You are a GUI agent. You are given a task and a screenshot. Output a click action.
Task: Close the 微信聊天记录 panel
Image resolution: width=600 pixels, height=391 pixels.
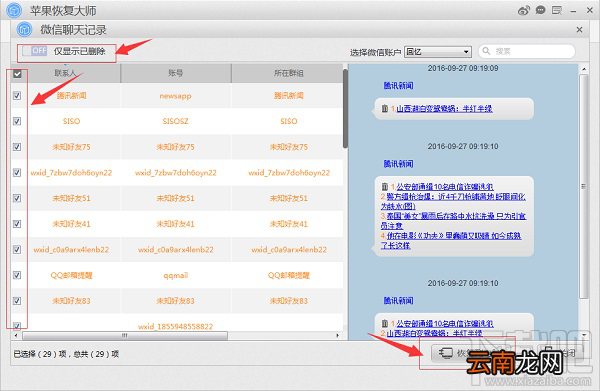[579, 29]
